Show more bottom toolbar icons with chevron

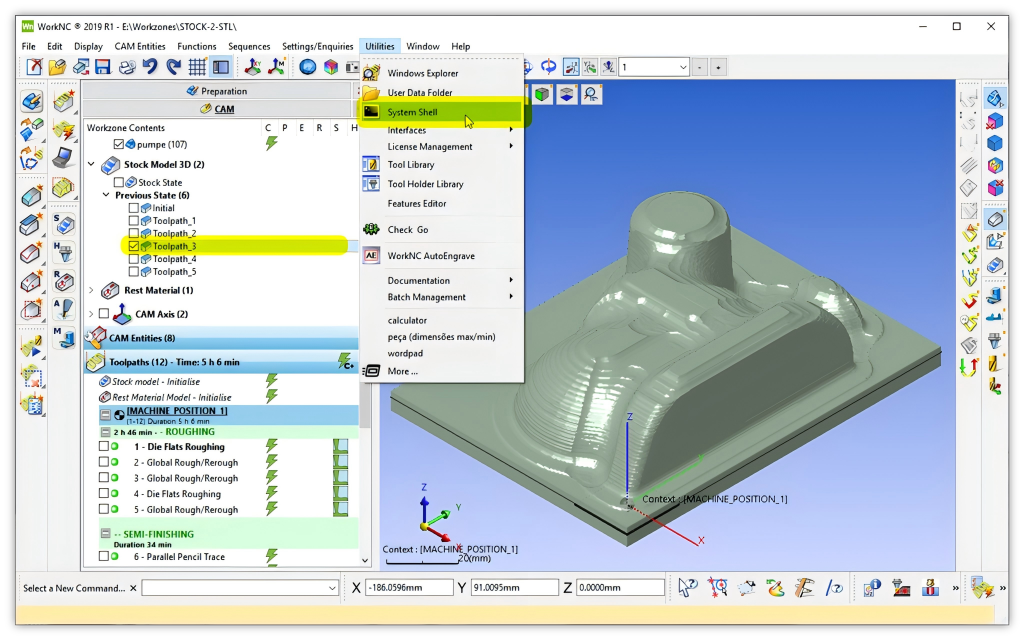click(x=955, y=588)
